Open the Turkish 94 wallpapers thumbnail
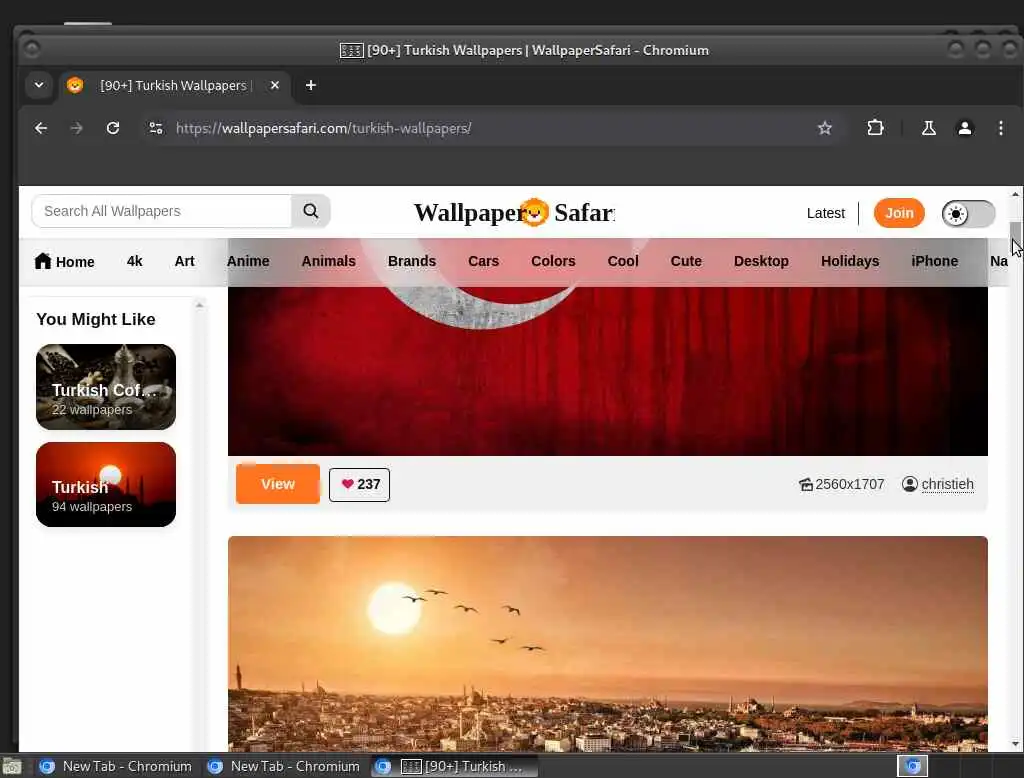 point(106,484)
